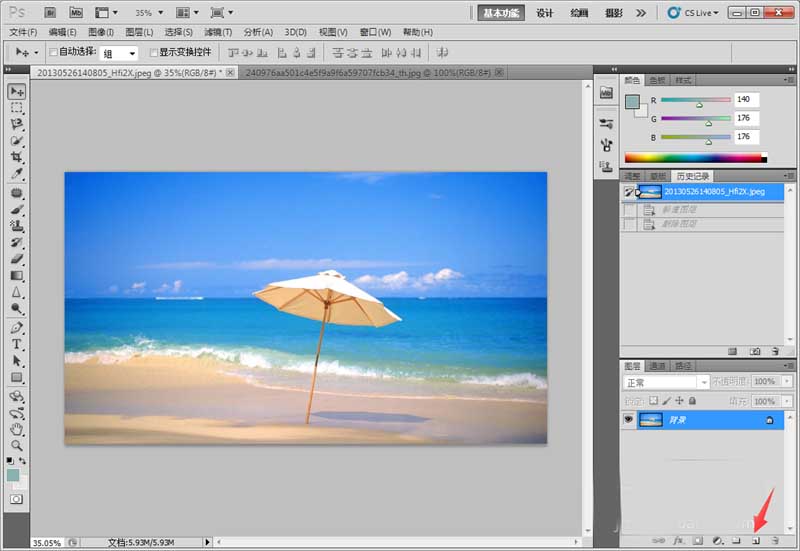The image size is (800, 551).
Task: Open the auto-select 组 dropdown
Action: click(x=119, y=53)
